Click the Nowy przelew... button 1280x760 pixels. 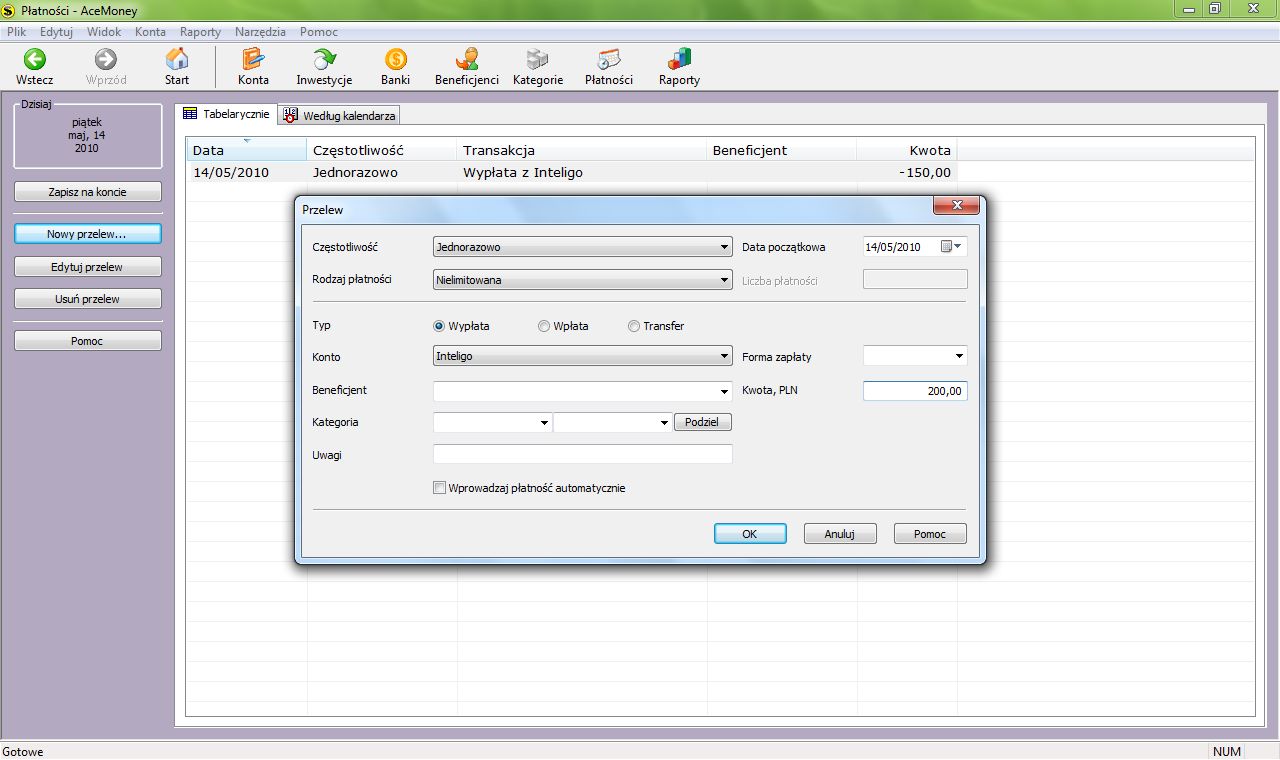point(88,234)
